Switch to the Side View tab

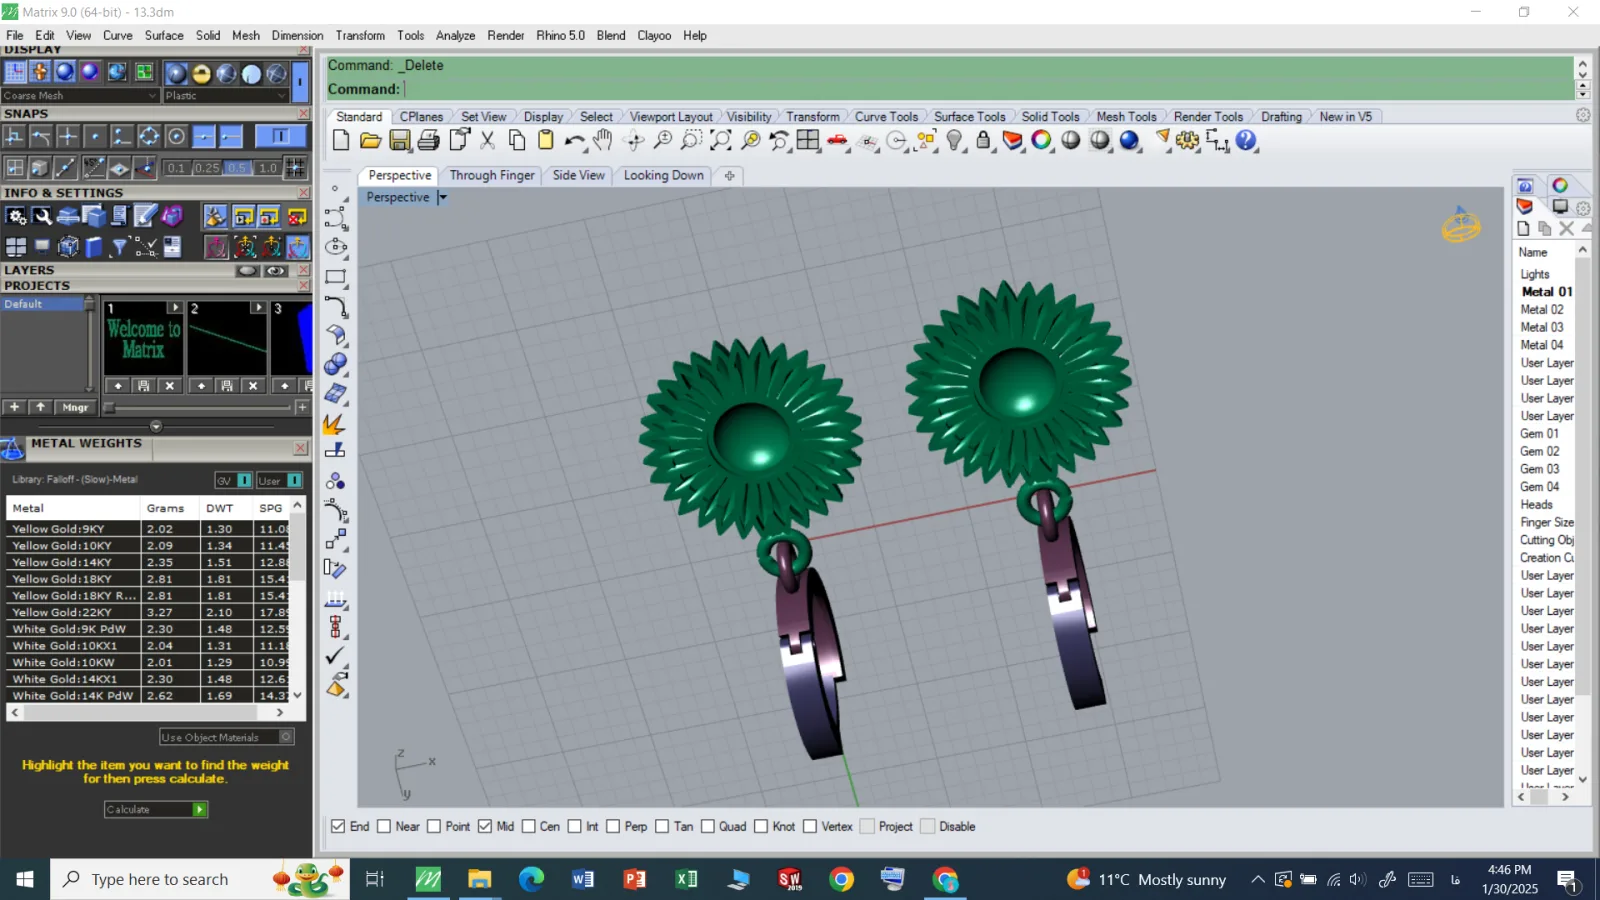(x=578, y=175)
